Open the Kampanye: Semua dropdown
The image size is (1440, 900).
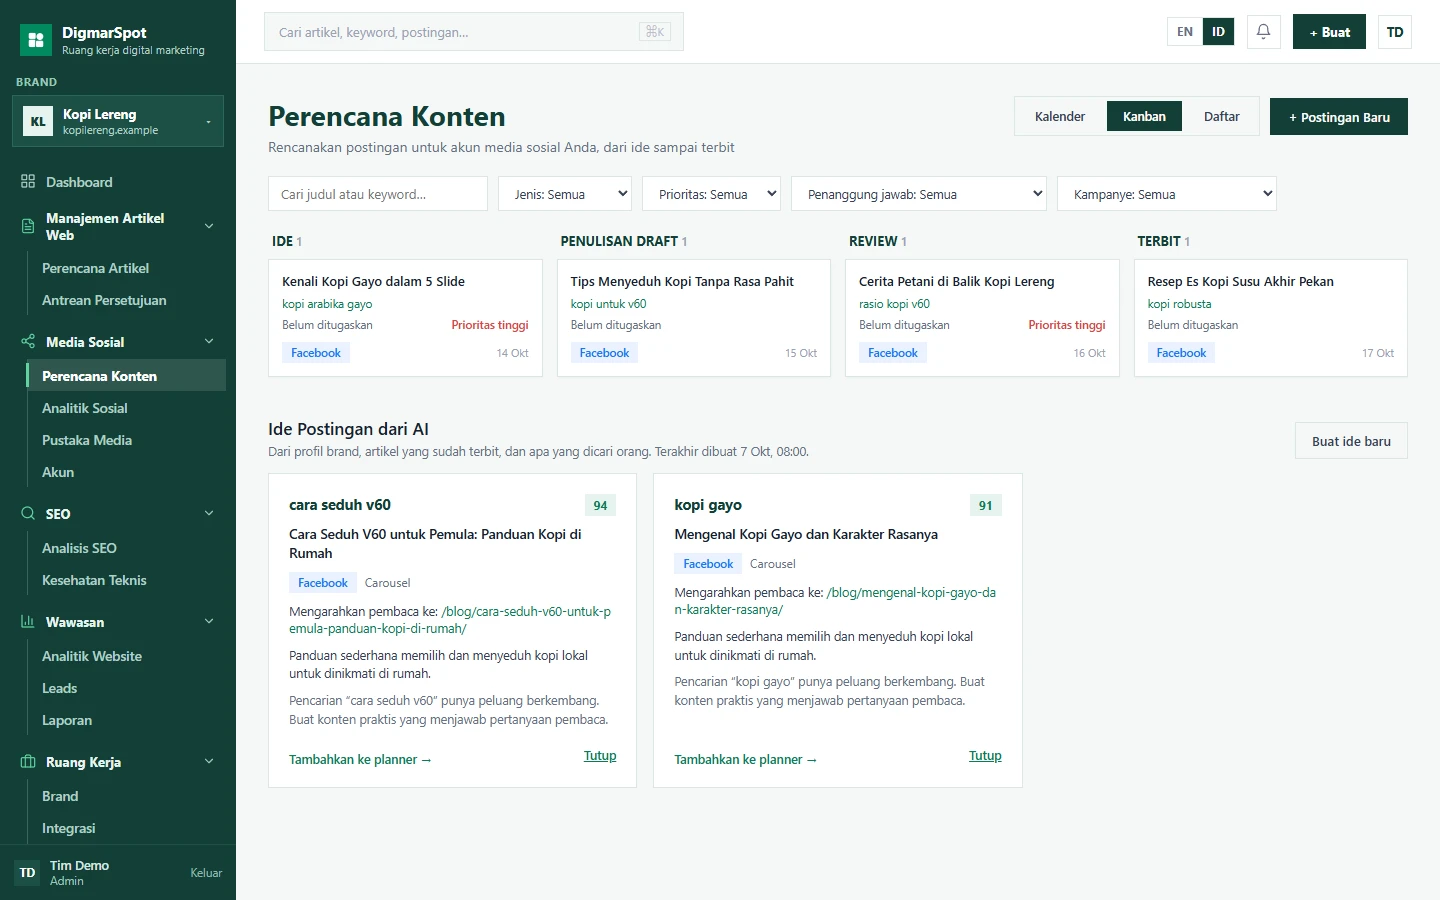tap(1167, 194)
